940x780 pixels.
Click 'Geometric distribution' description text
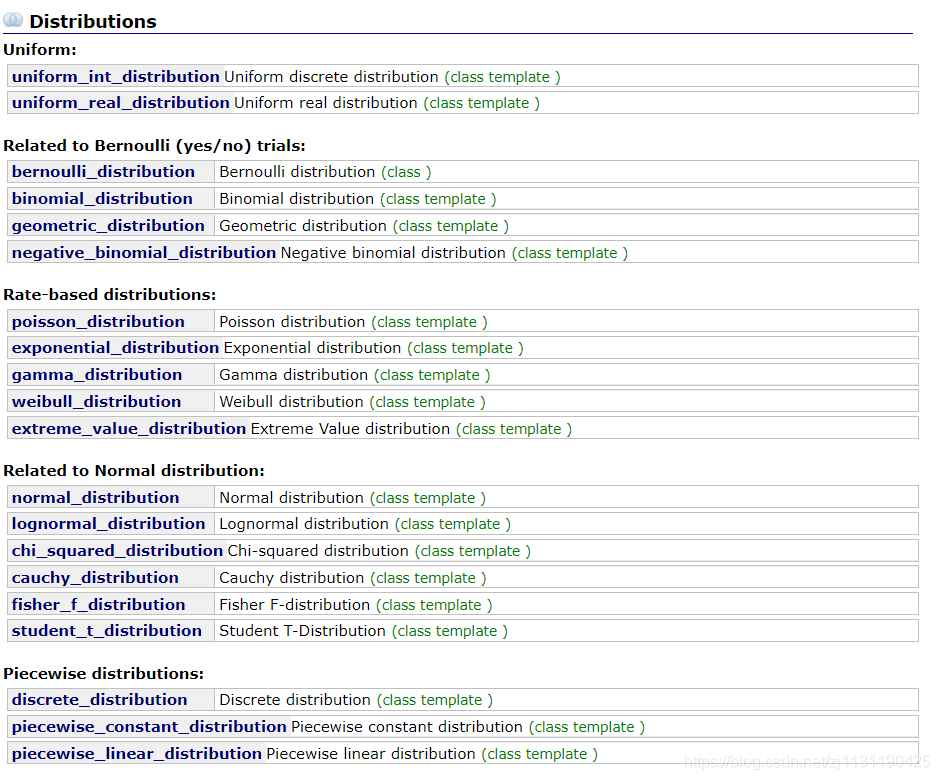(303, 226)
